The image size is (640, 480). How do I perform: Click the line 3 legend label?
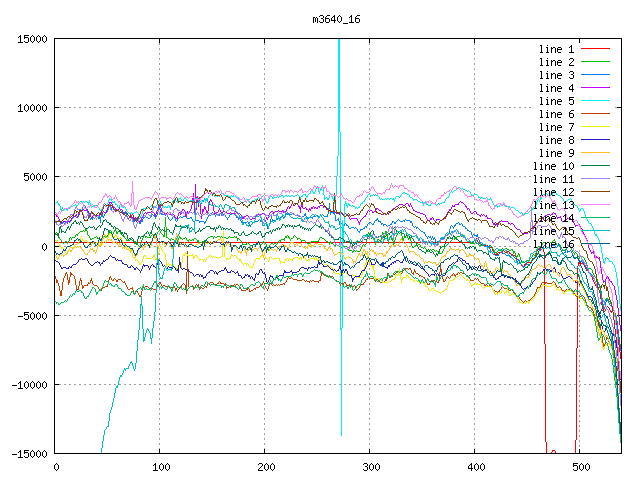point(556,75)
